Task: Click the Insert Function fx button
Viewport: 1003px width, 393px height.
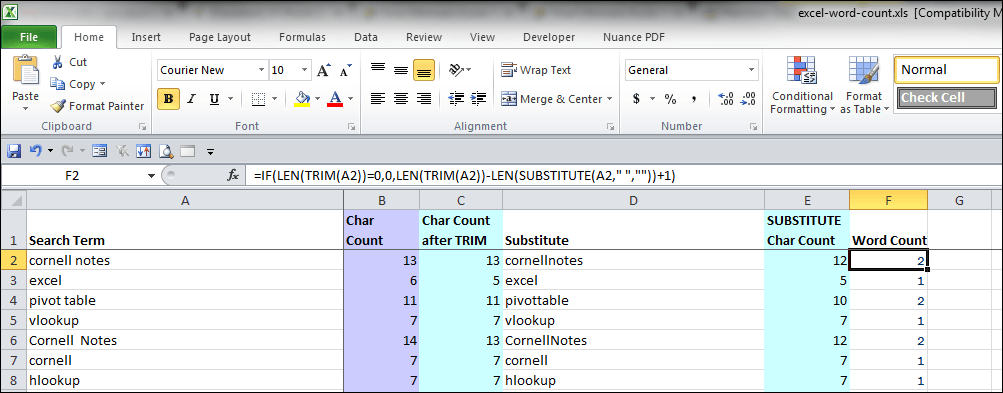Action: (233, 175)
